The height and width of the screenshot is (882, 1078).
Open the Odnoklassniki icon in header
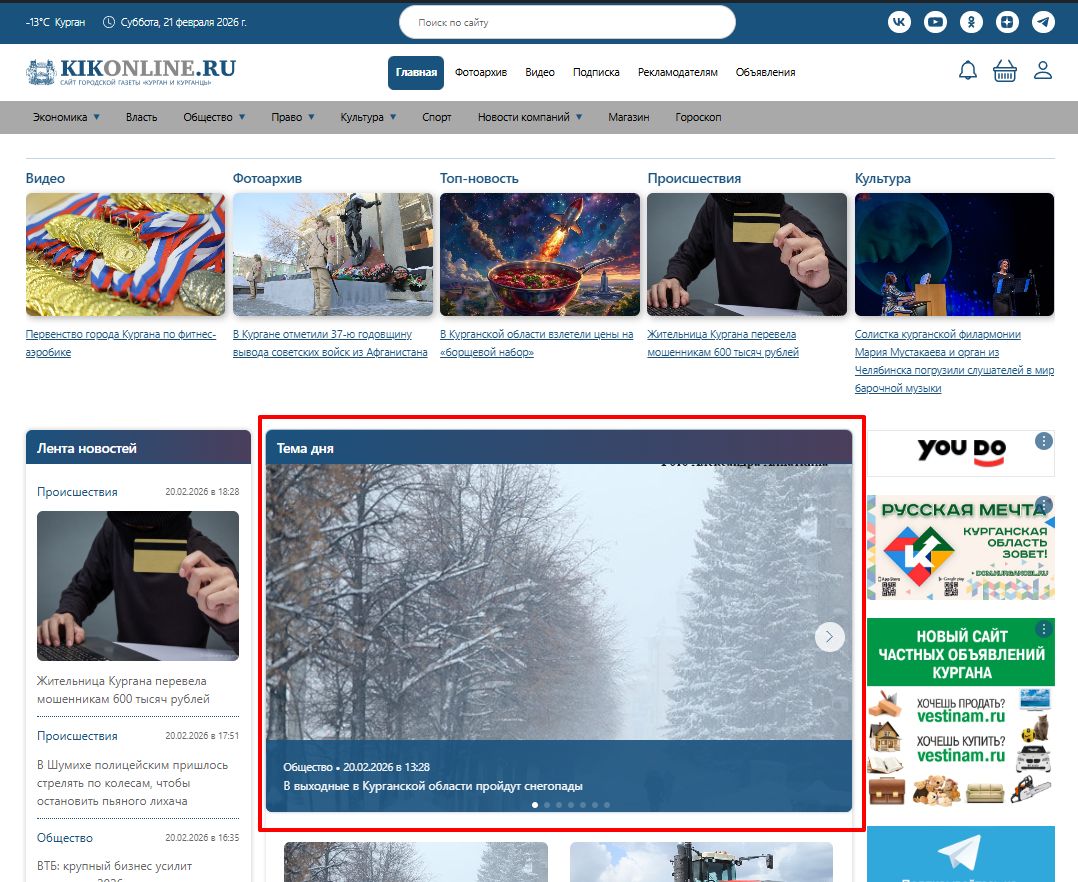coord(971,22)
